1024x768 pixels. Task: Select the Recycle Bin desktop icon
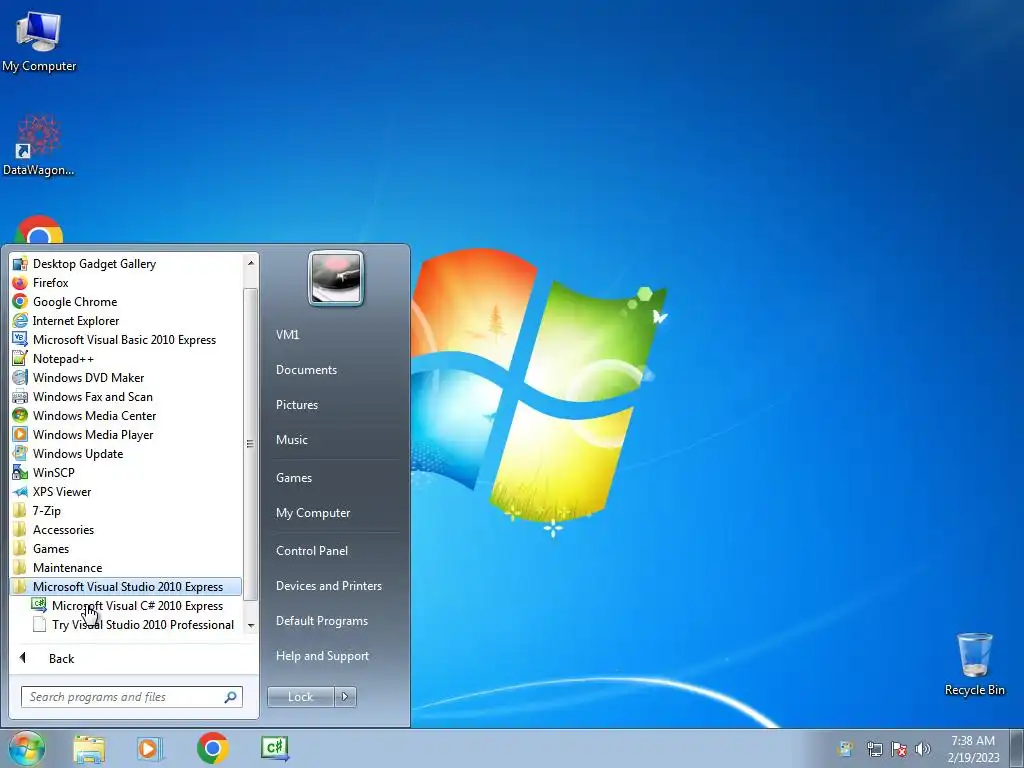pyautogui.click(x=974, y=664)
